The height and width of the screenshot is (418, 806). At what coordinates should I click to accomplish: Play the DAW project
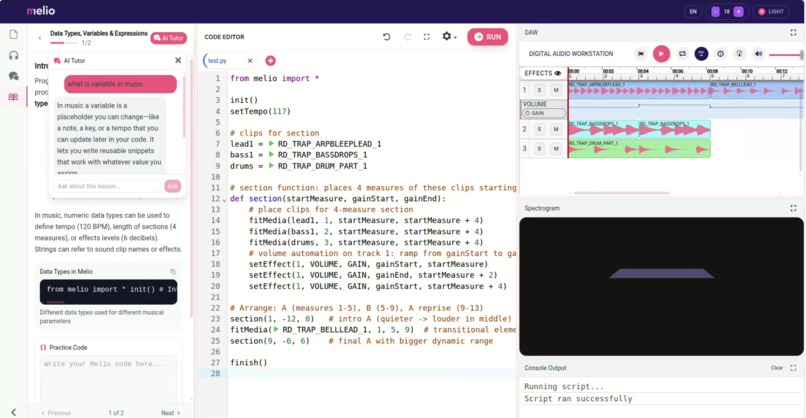pos(662,53)
